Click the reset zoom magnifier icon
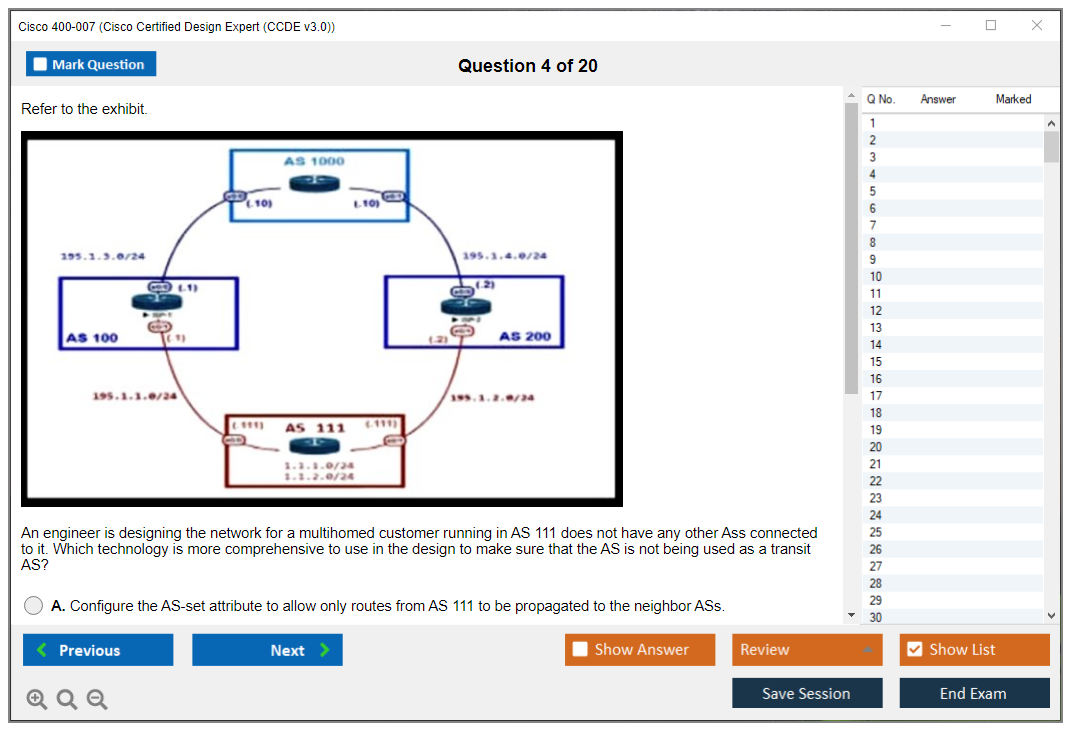1075x735 pixels. click(67, 700)
